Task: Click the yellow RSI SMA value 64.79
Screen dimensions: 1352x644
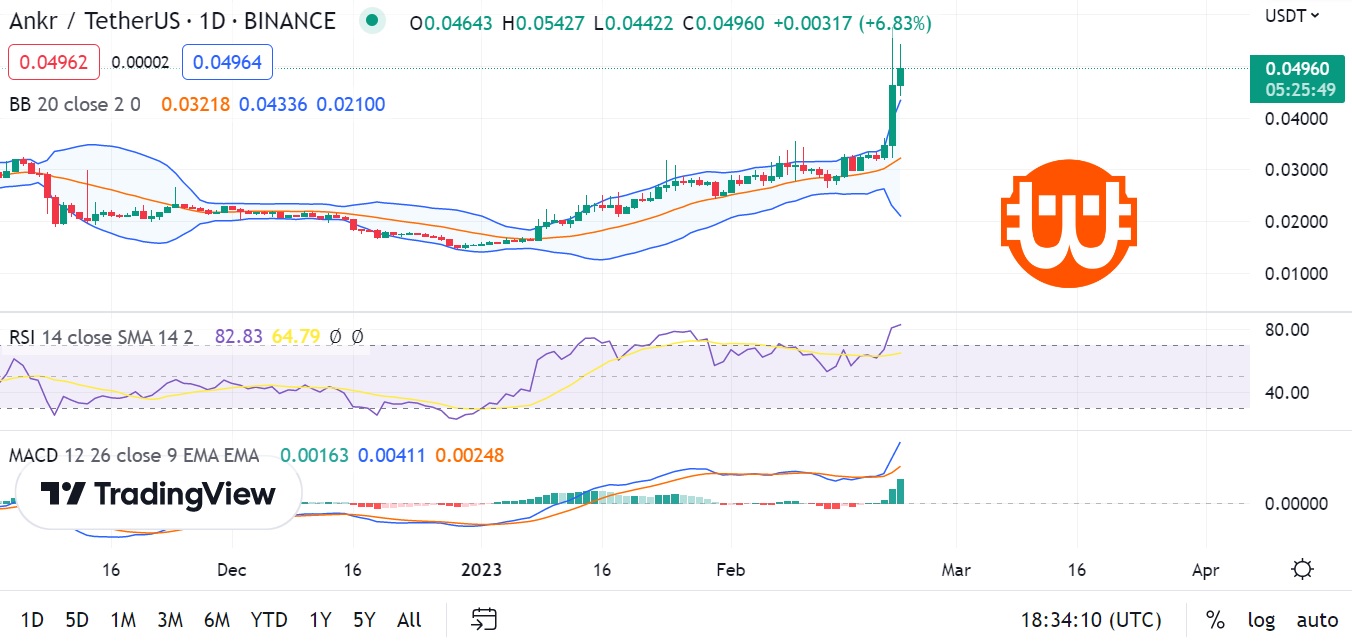Action: tap(296, 337)
